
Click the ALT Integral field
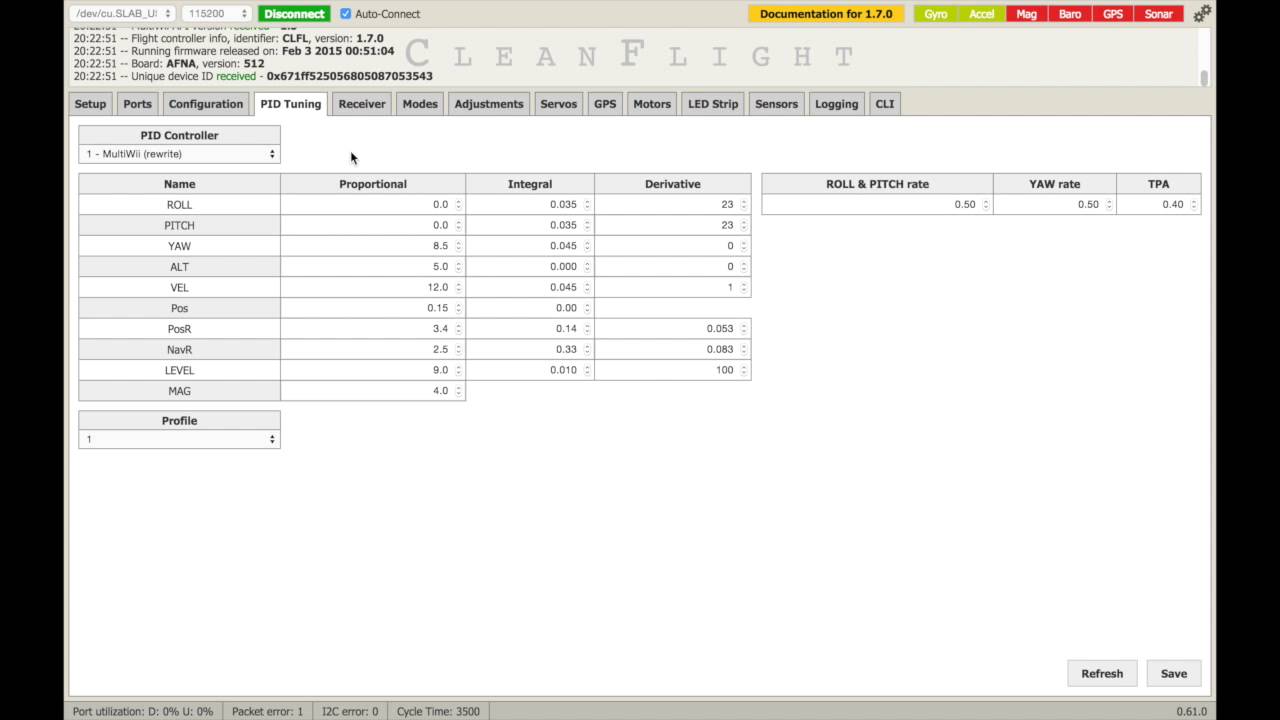coord(530,267)
